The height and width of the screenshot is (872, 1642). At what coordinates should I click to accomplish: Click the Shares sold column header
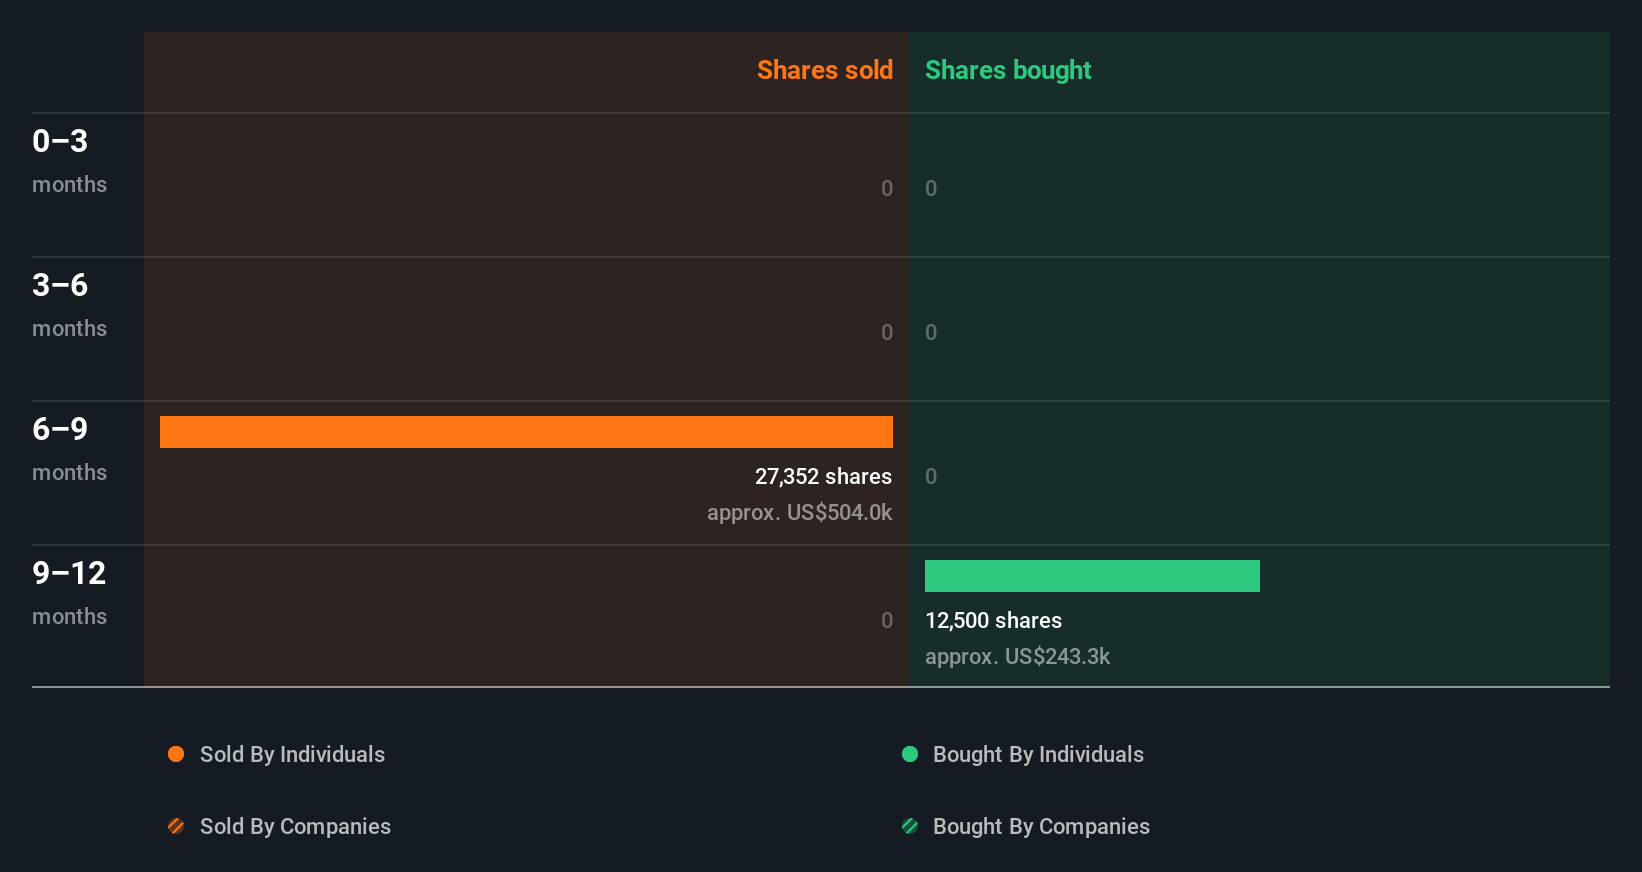pyautogui.click(x=825, y=70)
